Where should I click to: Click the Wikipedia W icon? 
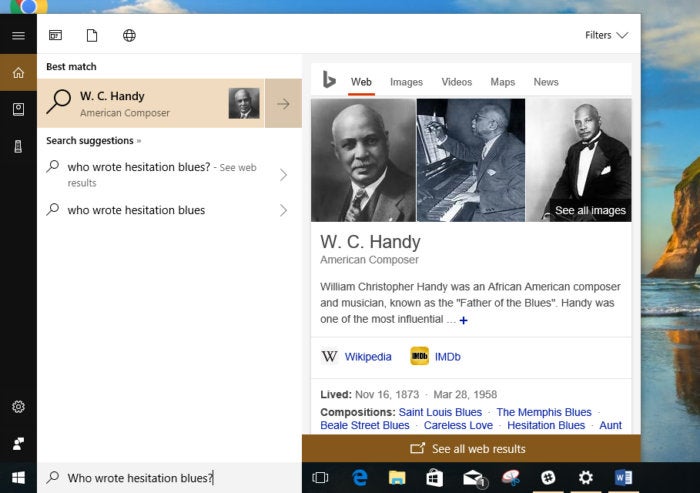coord(329,356)
